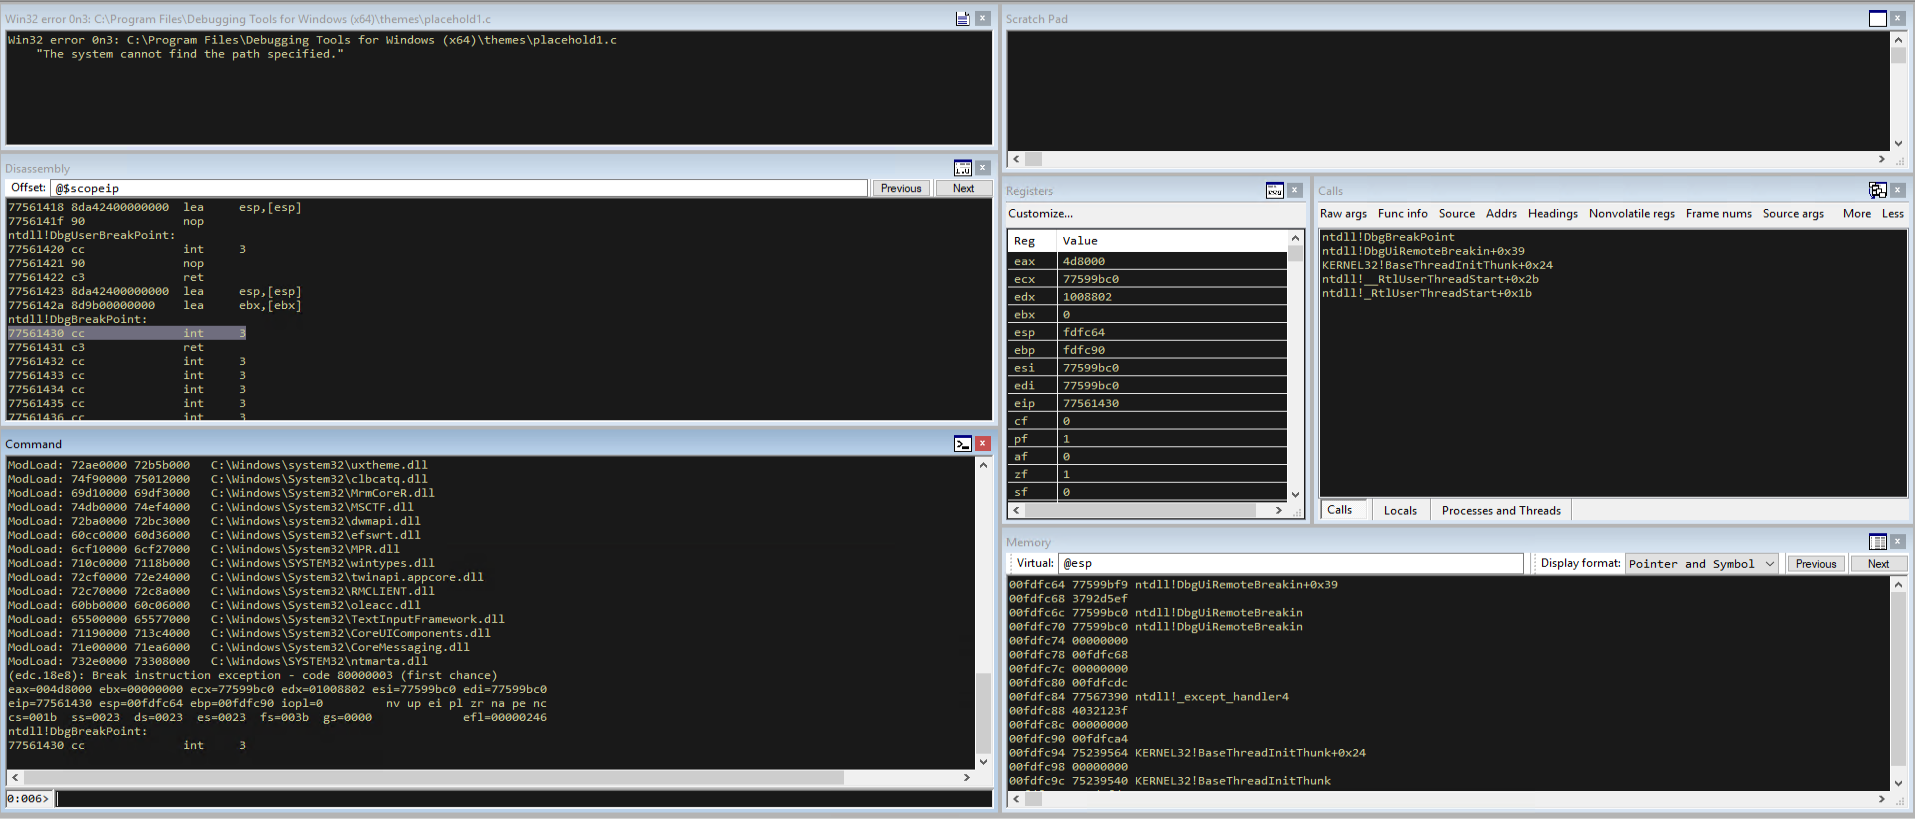Click the Virtual address field containing @esp
This screenshot has height=819, width=1915.
[1290, 564]
